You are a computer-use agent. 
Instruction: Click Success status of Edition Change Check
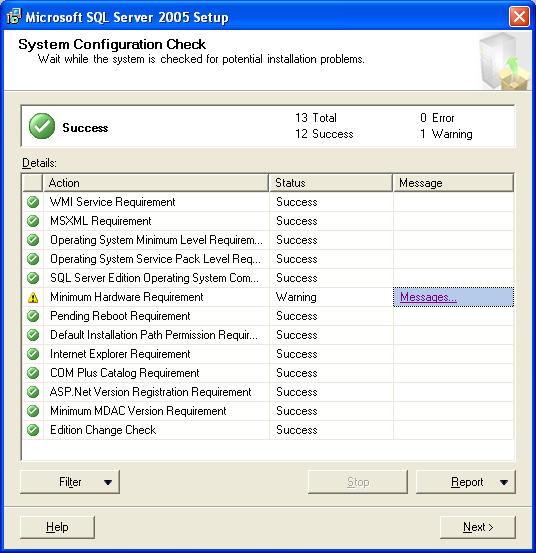(297, 430)
